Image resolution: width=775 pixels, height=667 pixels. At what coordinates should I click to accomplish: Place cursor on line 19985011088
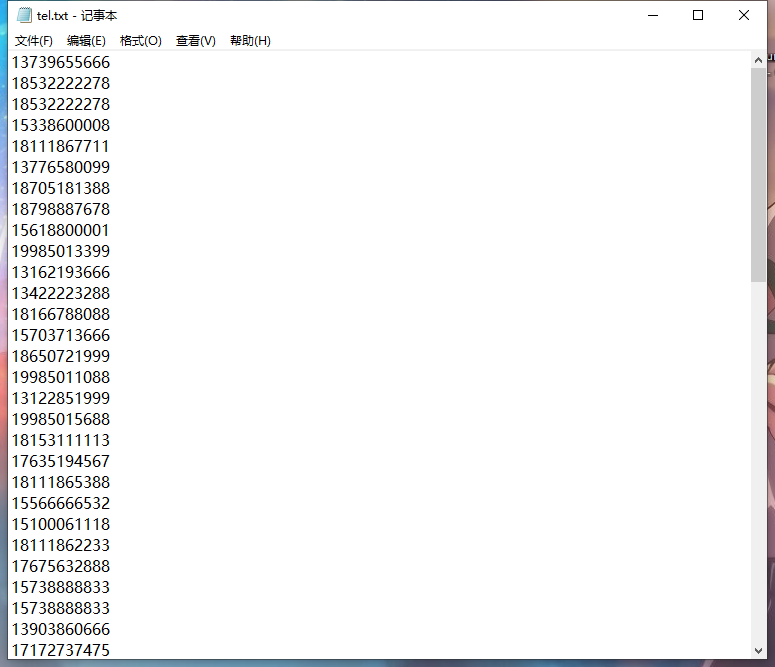click(x=61, y=378)
